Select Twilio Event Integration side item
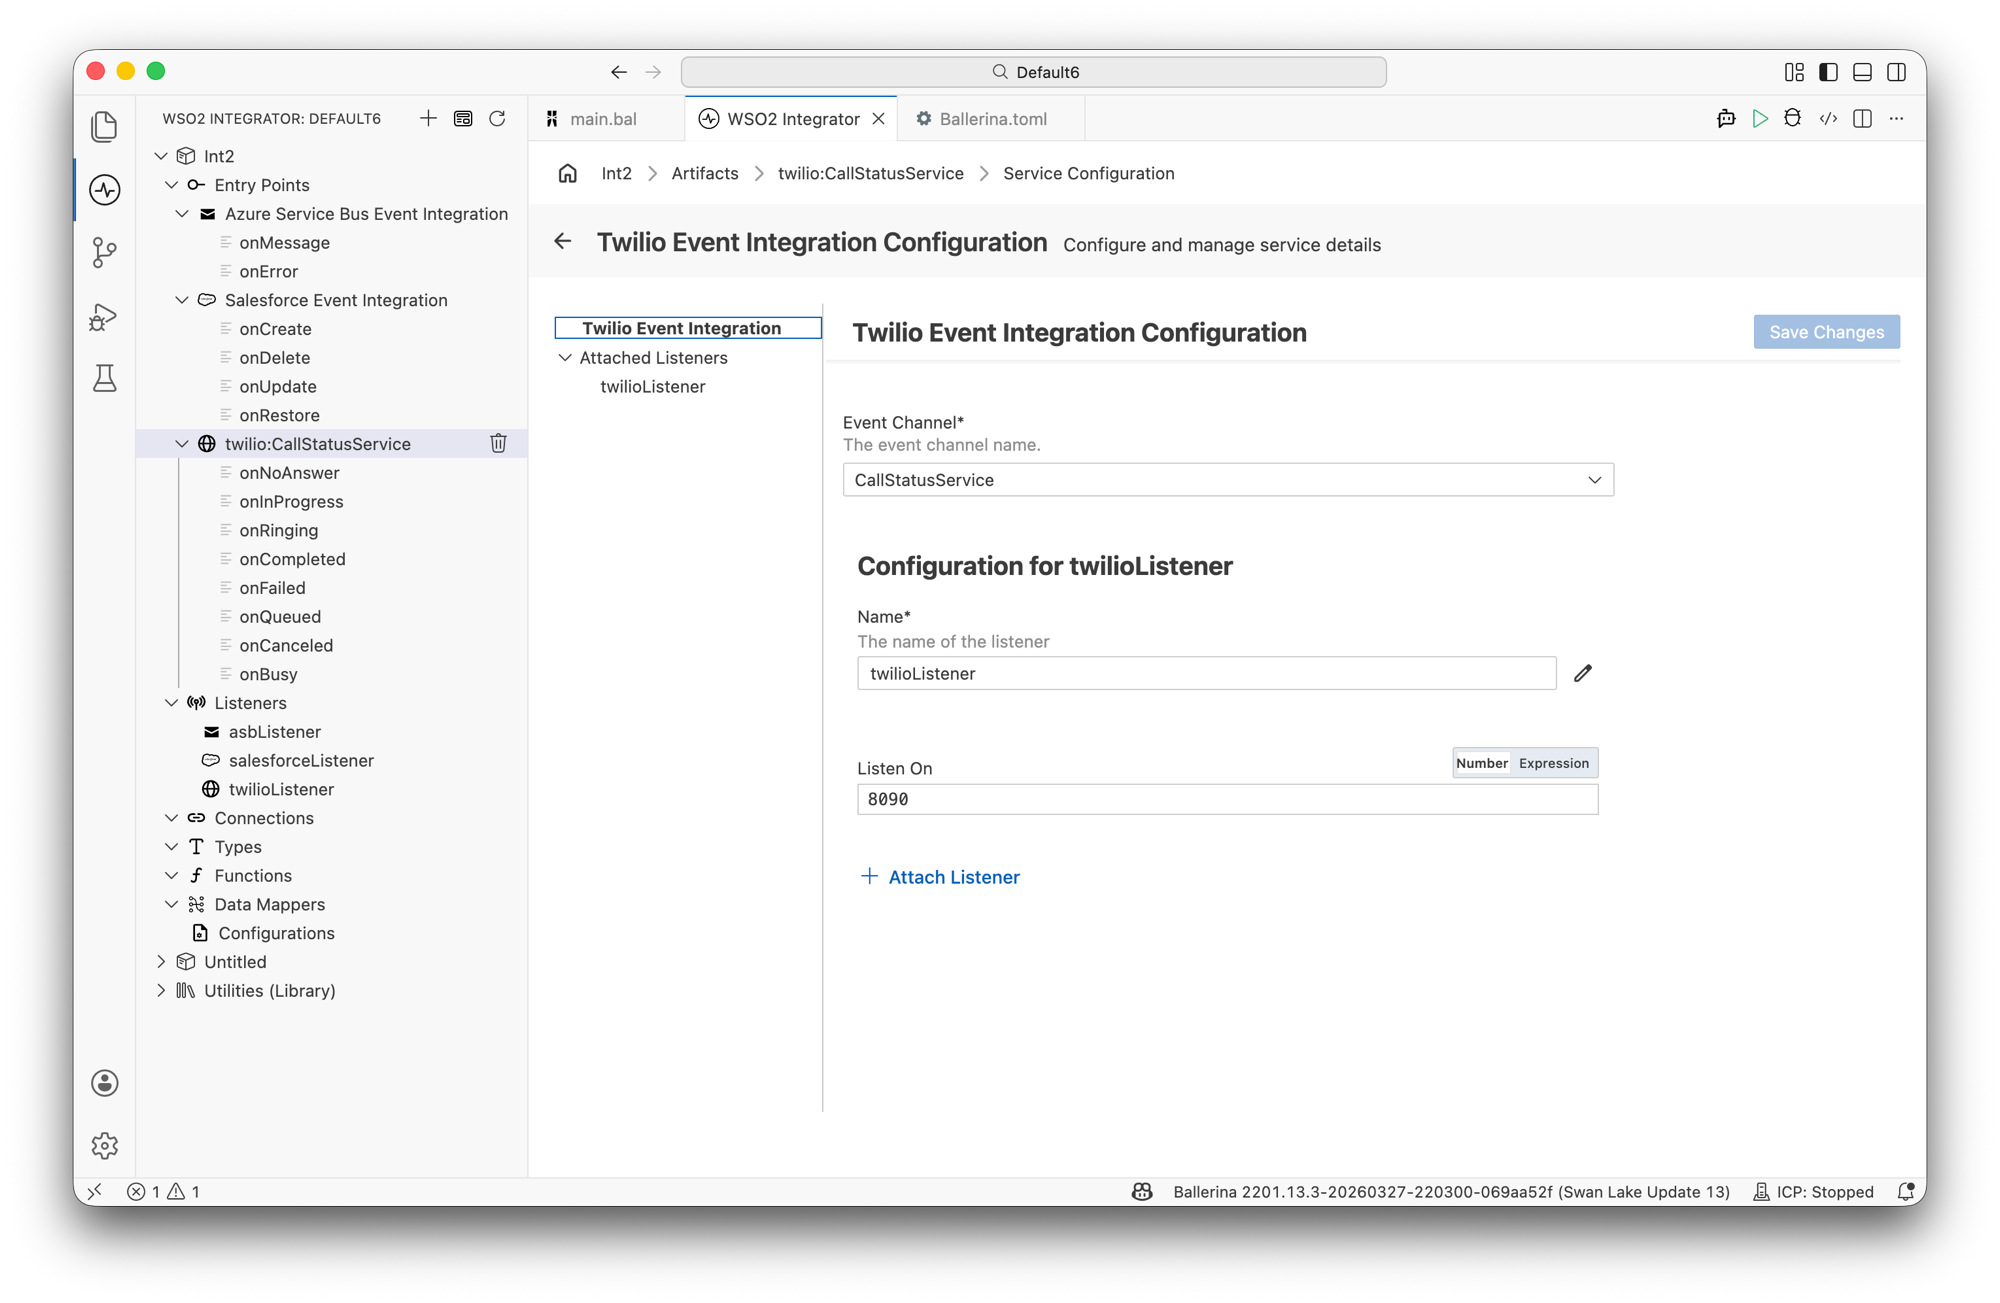Image resolution: width=2000 pixels, height=1303 pixels. pos(688,328)
